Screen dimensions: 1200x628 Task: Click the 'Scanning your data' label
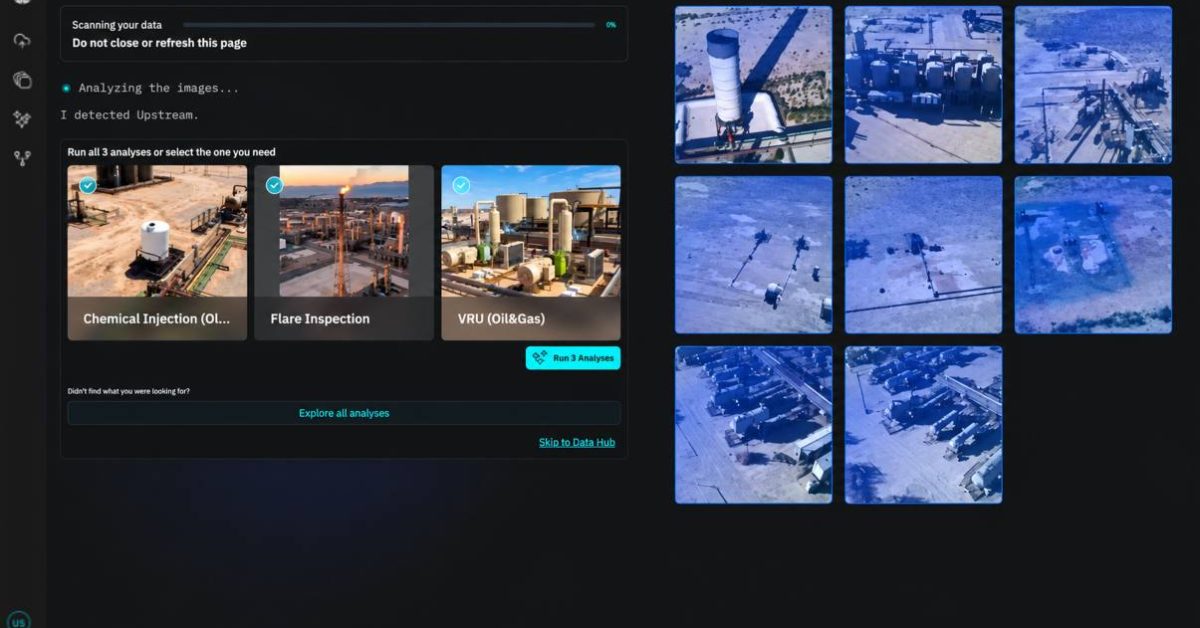(x=117, y=24)
